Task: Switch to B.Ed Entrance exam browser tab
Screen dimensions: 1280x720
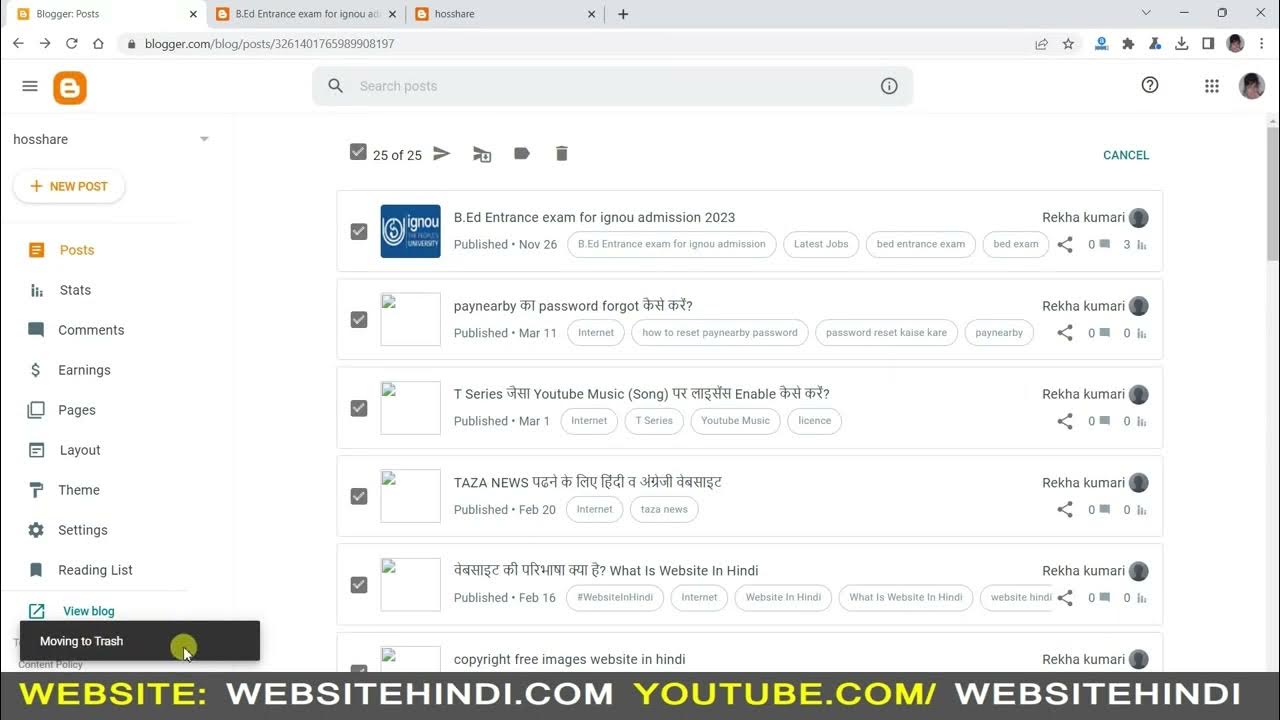Action: pyautogui.click(x=306, y=14)
